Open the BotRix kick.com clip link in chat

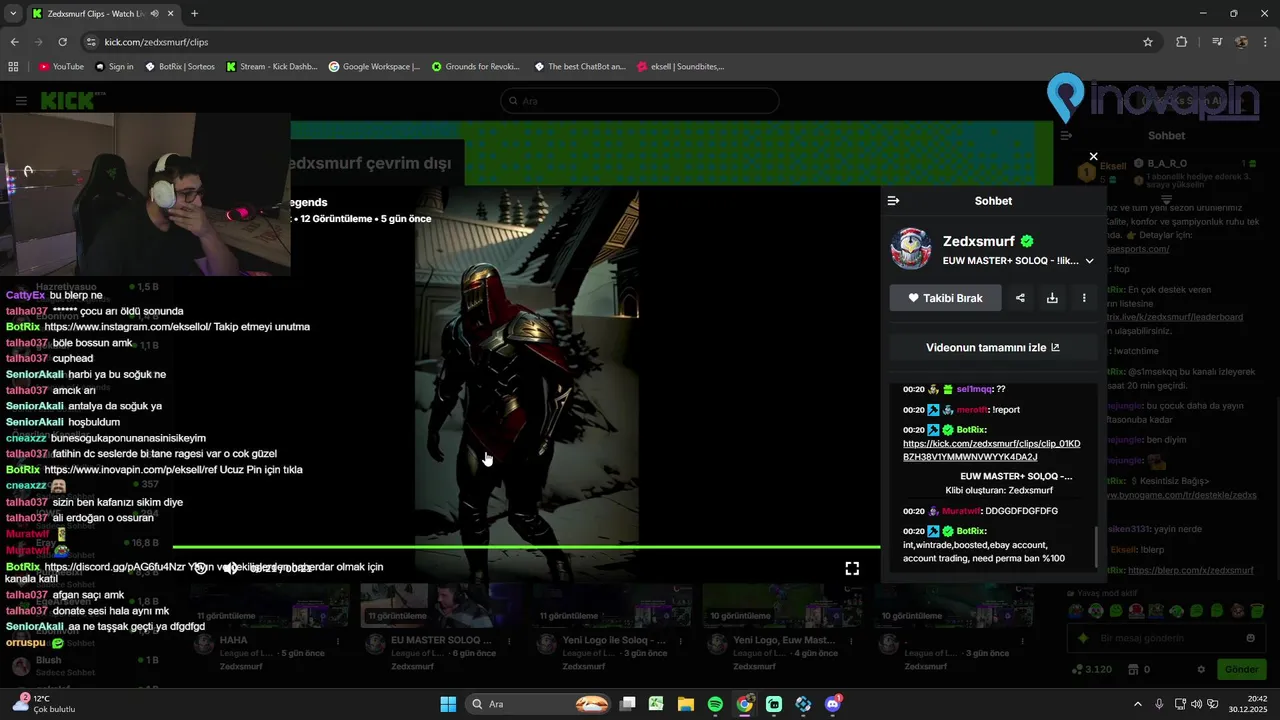[x=991, y=449]
